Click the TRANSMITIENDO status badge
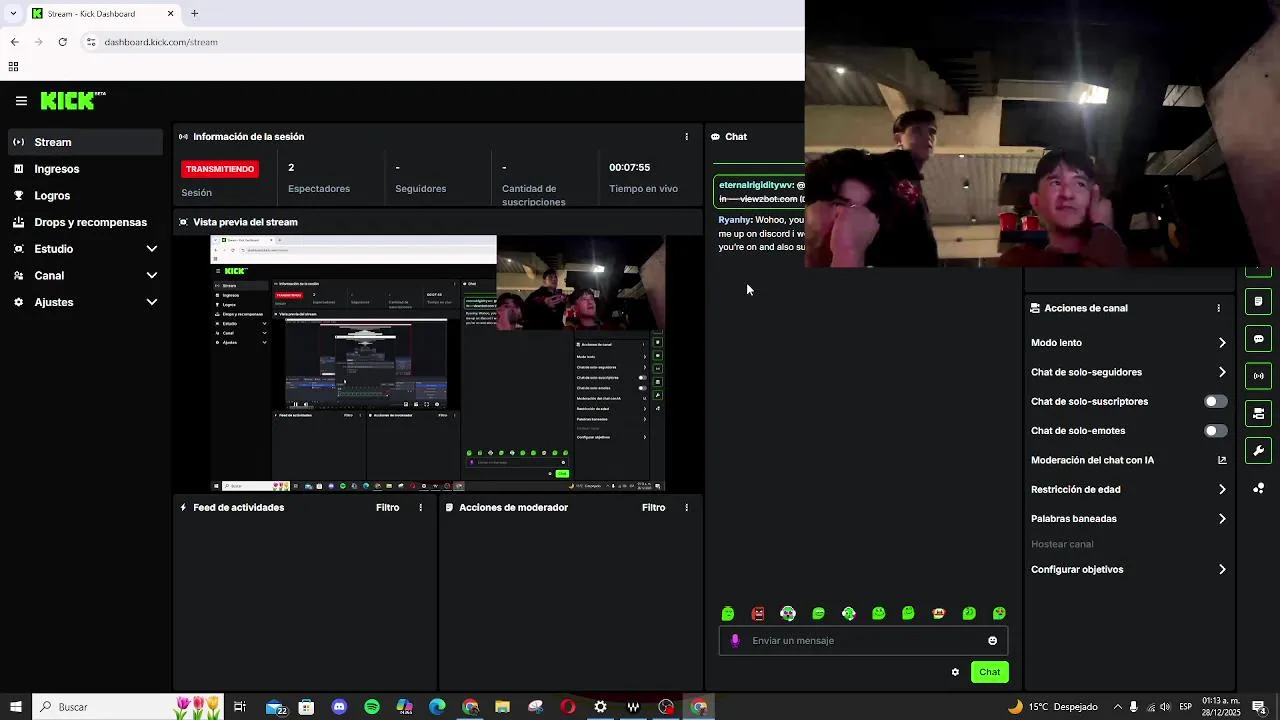 pos(220,169)
